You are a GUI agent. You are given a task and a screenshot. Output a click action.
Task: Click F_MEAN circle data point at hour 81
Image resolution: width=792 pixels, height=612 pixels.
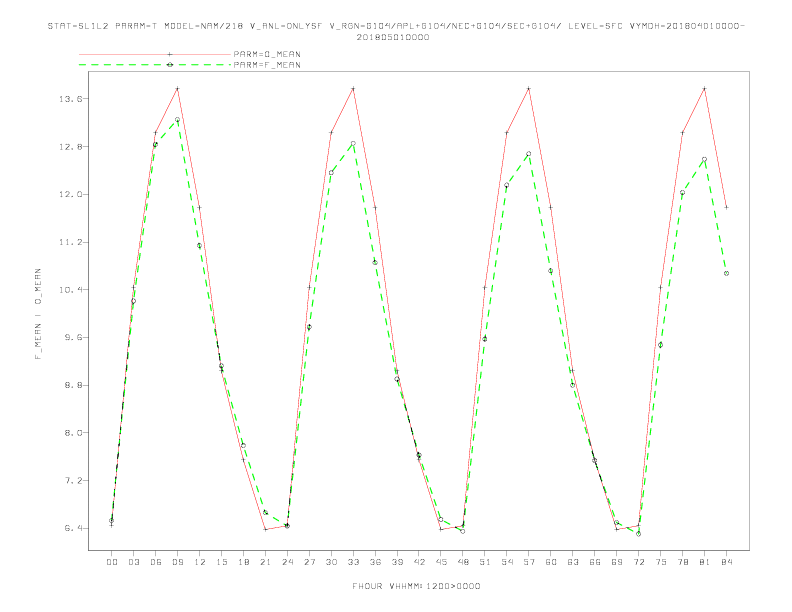pyautogui.click(x=705, y=160)
